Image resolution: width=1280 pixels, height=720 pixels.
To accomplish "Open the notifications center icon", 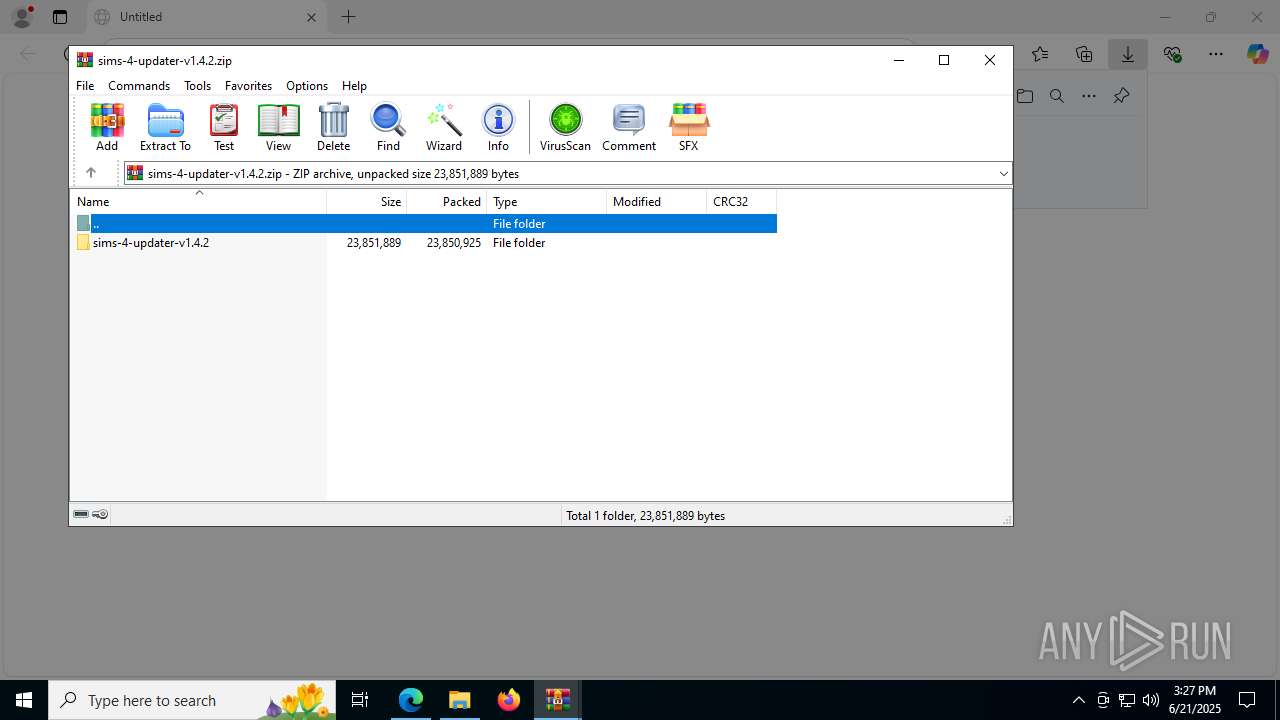I will pyautogui.click(x=1248, y=700).
